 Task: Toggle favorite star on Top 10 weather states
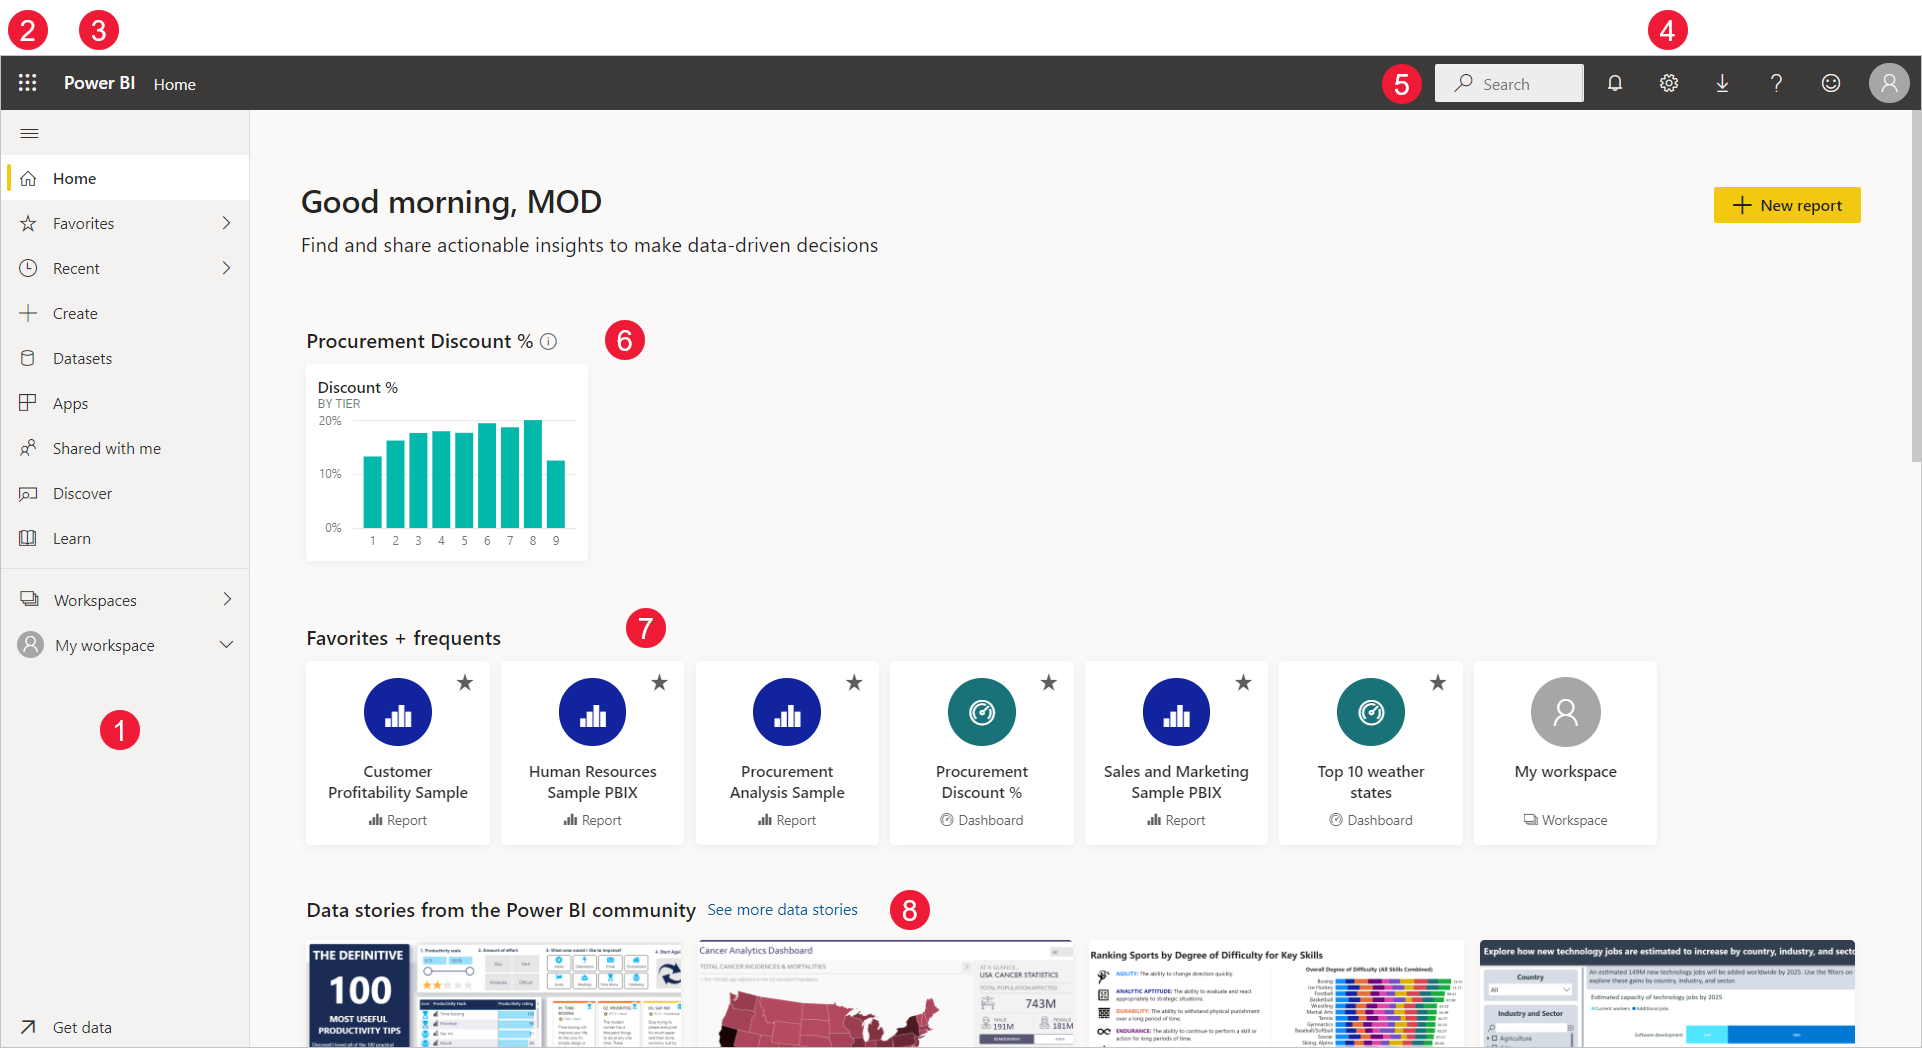click(x=1438, y=683)
